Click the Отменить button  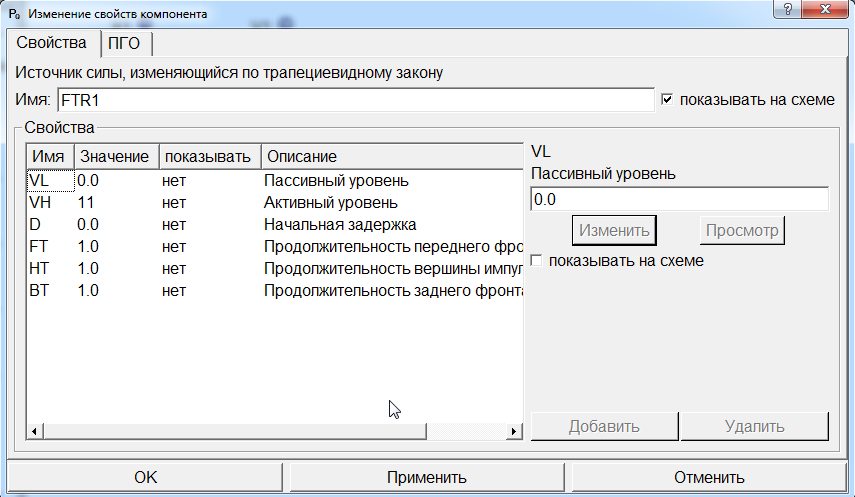(x=708, y=477)
